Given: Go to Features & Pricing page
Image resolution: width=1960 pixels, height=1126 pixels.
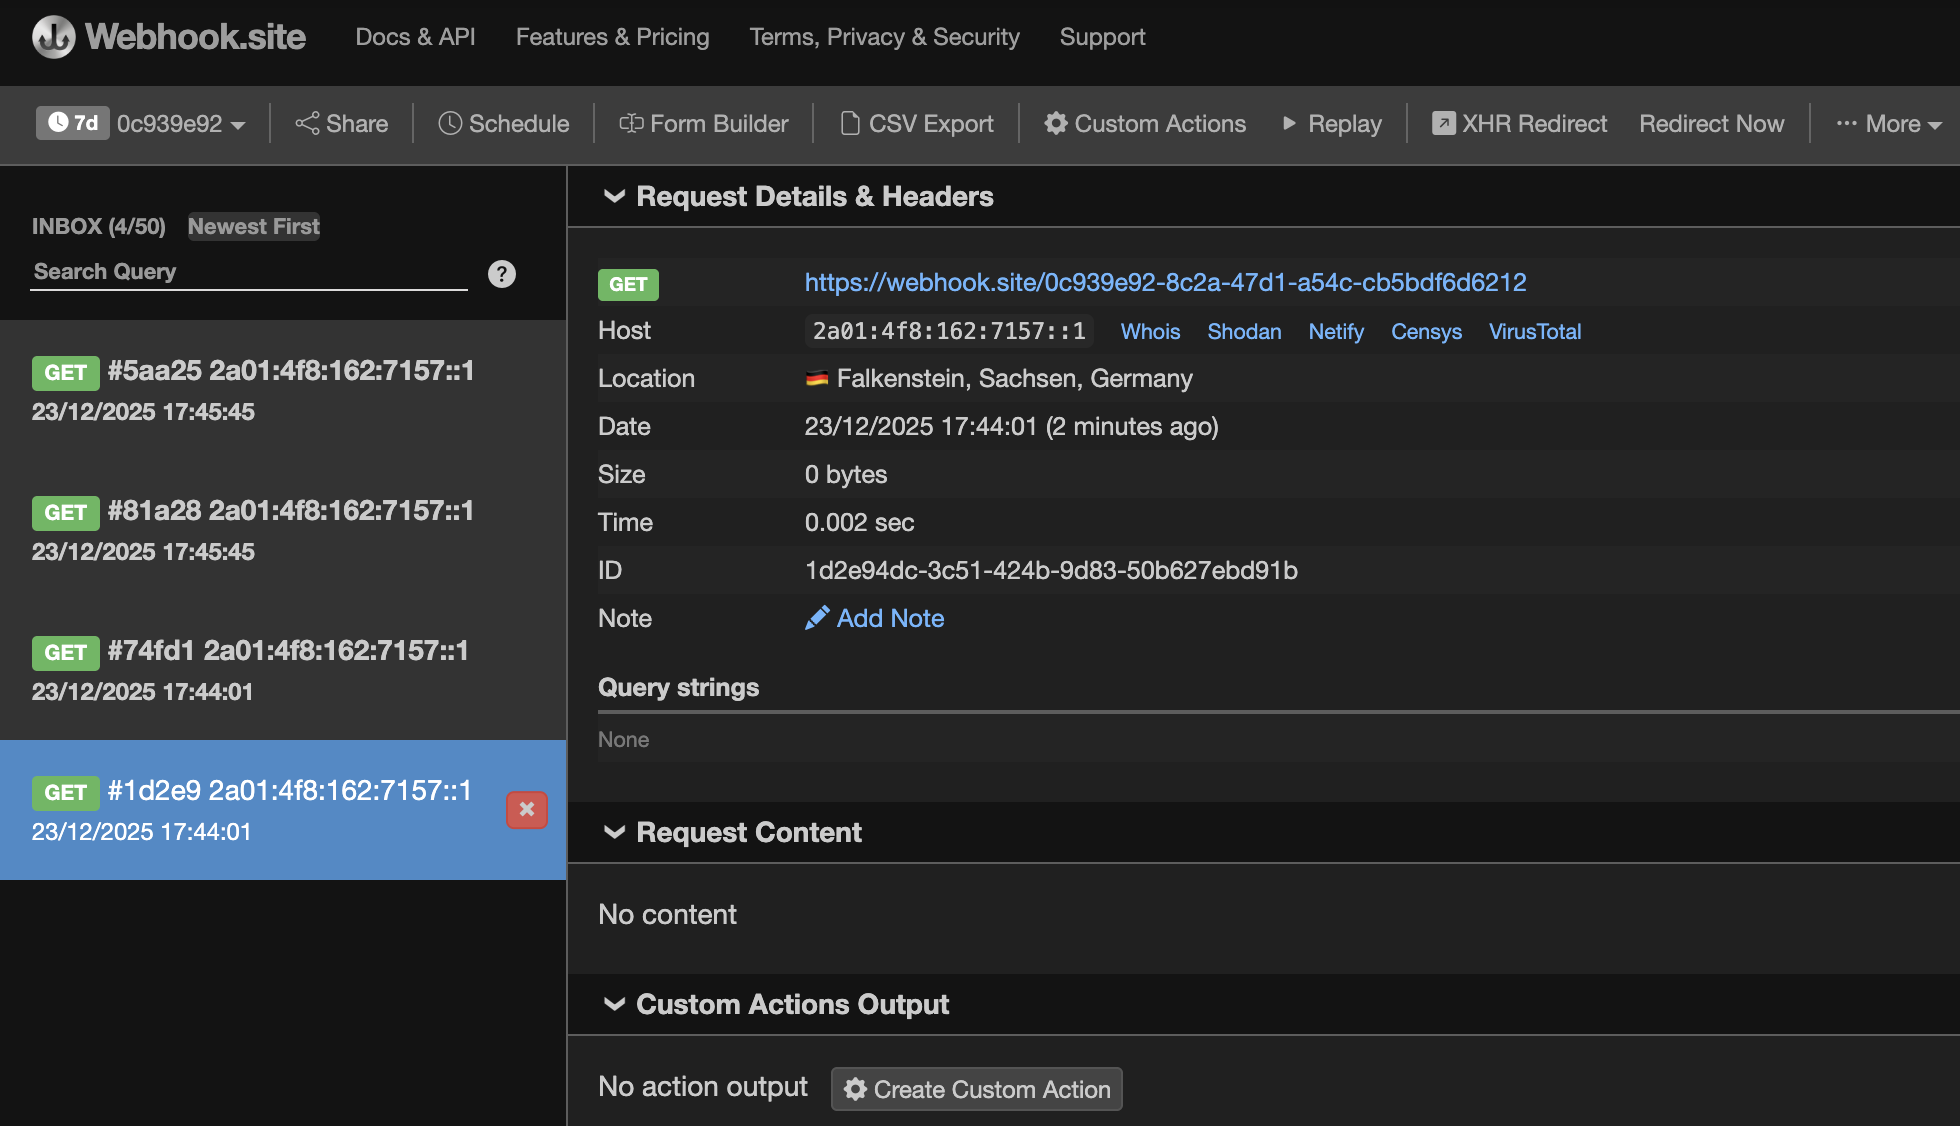Looking at the screenshot, I should 612,37.
